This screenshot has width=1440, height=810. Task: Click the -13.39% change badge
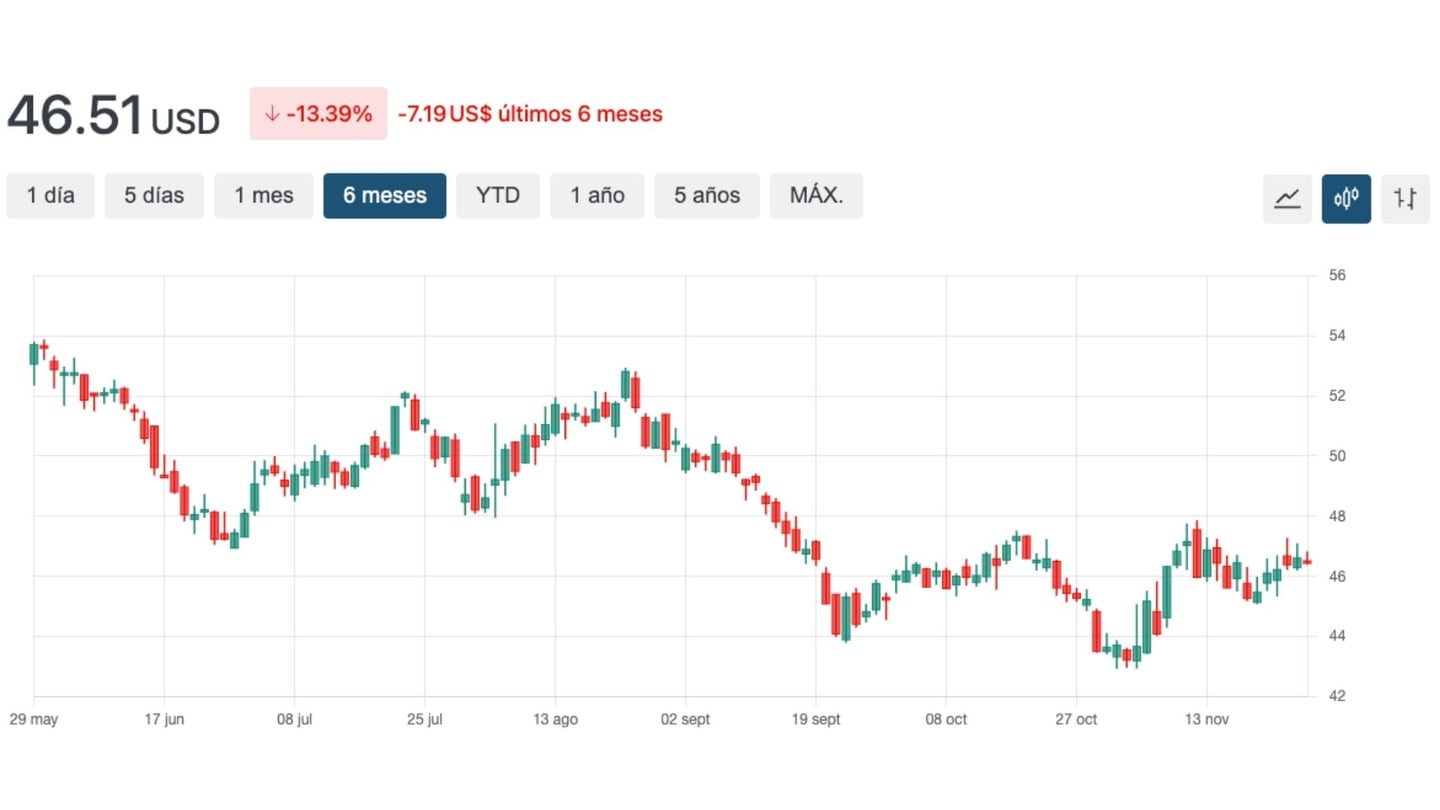pos(318,114)
